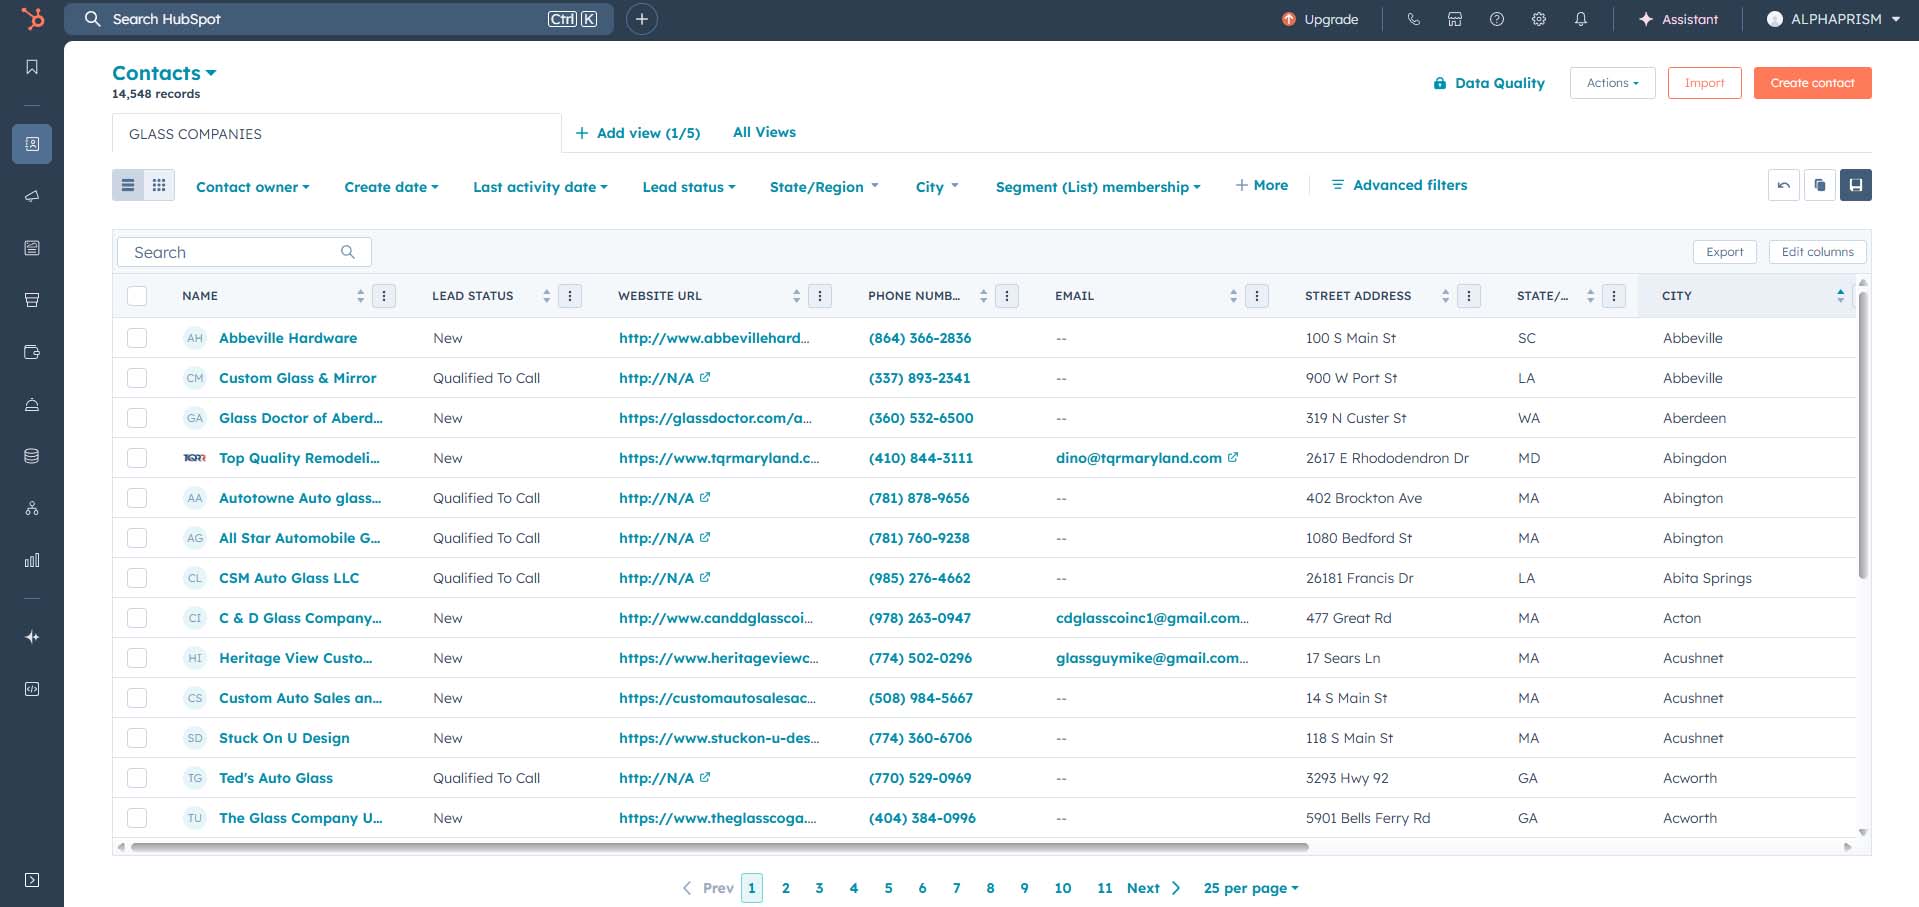1919x907 pixels.
Task: Check the Ted's Auto Glass row
Action: coord(137,778)
